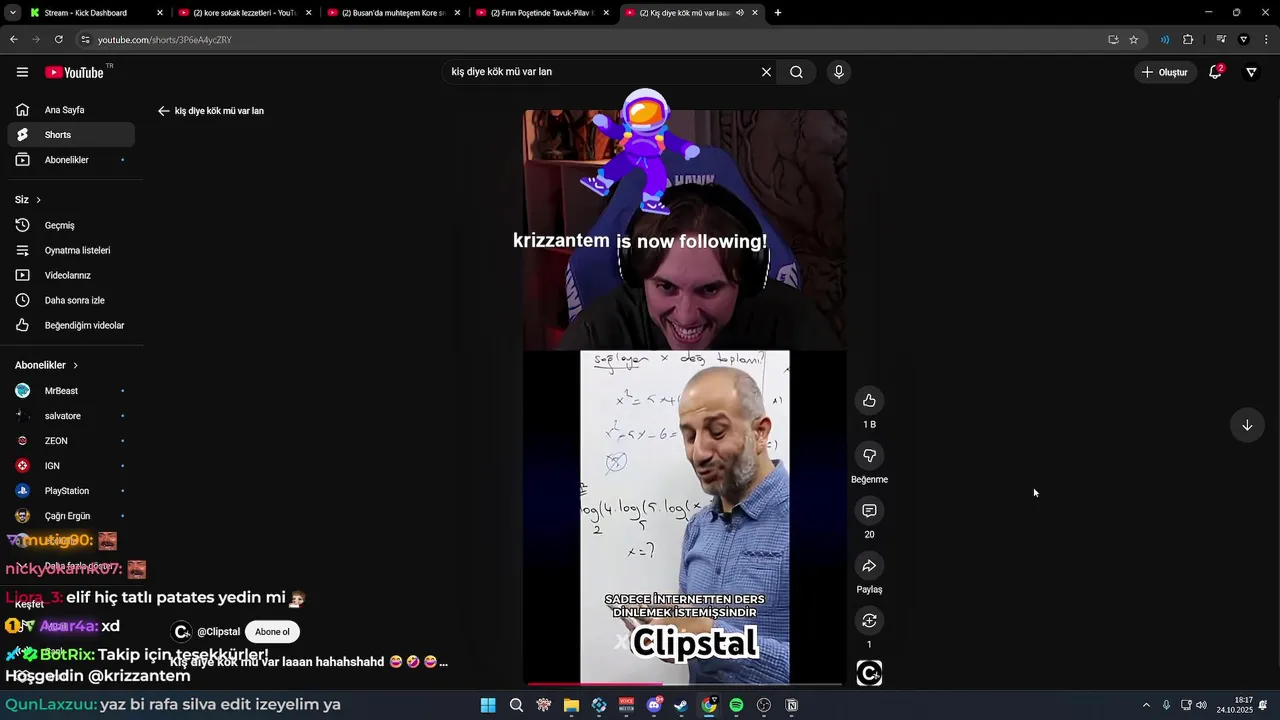Open PlayStation channel subscription
The image size is (1280, 720).
point(70,491)
